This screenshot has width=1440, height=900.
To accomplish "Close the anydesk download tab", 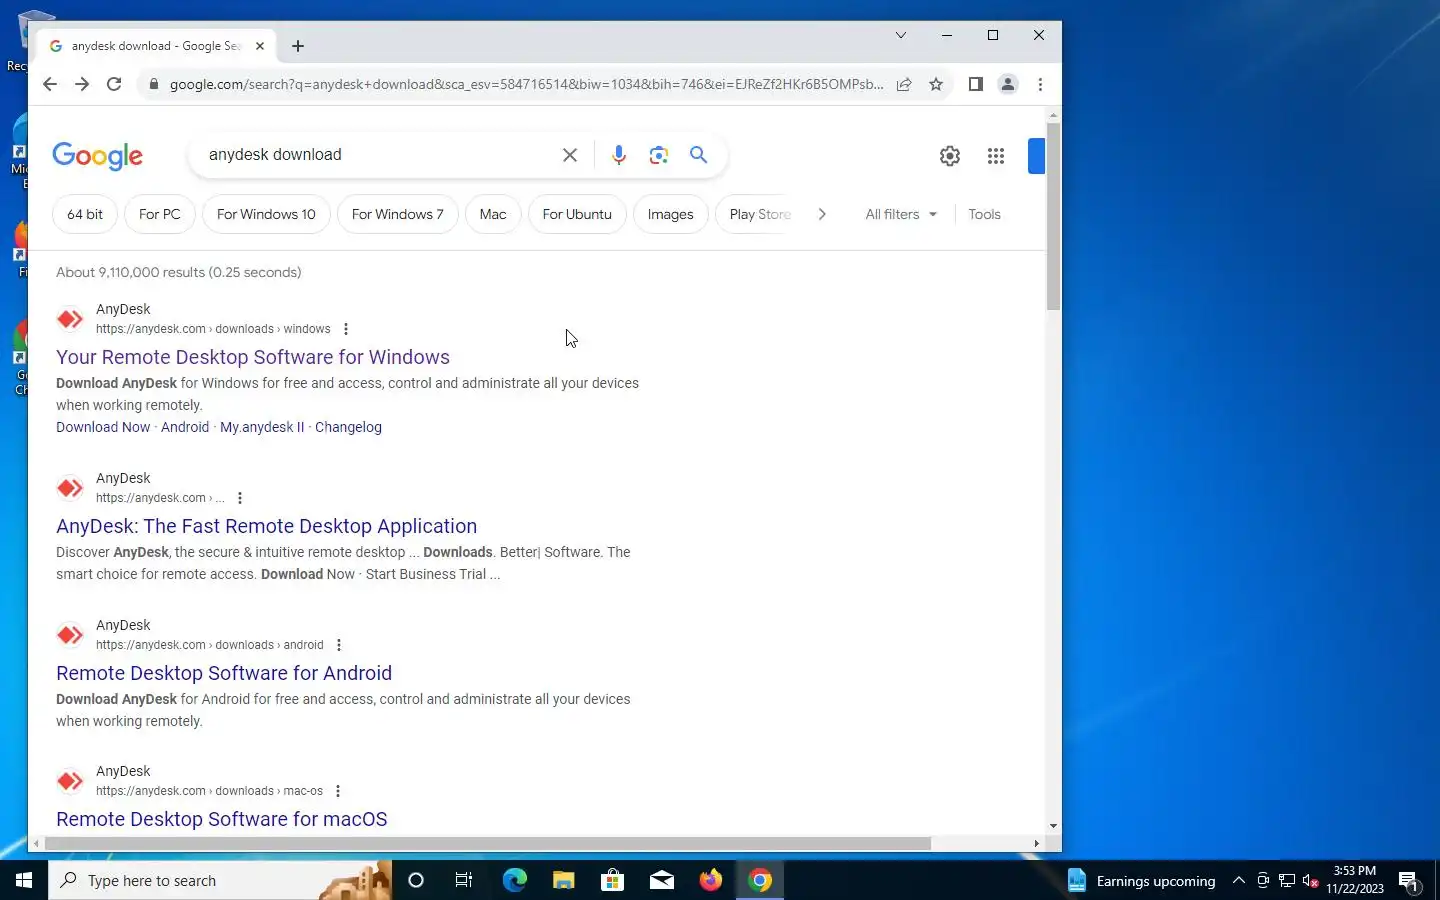I will point(260,46).
